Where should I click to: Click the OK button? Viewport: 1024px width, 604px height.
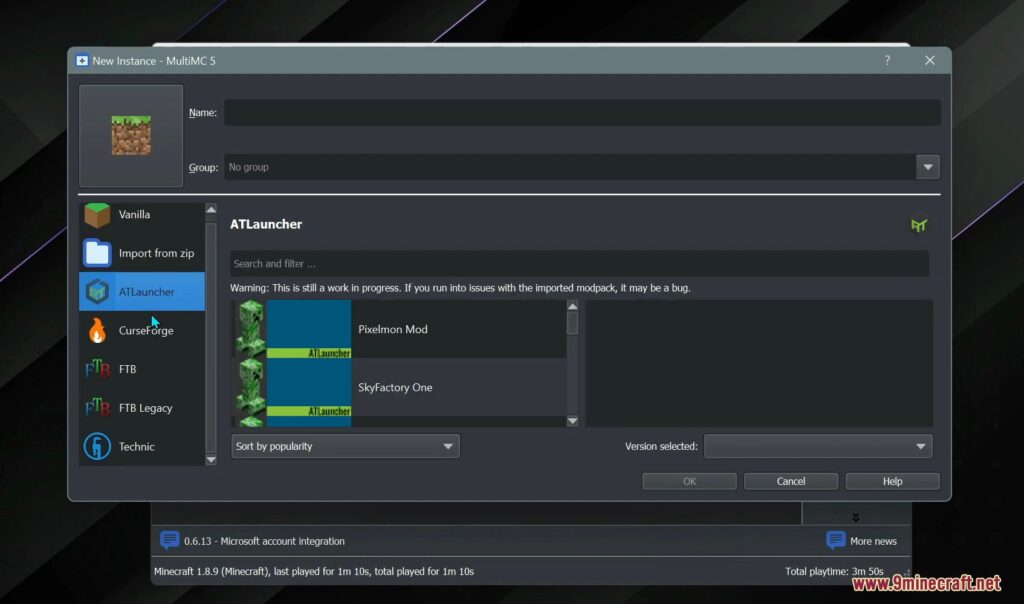coord(689,481)
